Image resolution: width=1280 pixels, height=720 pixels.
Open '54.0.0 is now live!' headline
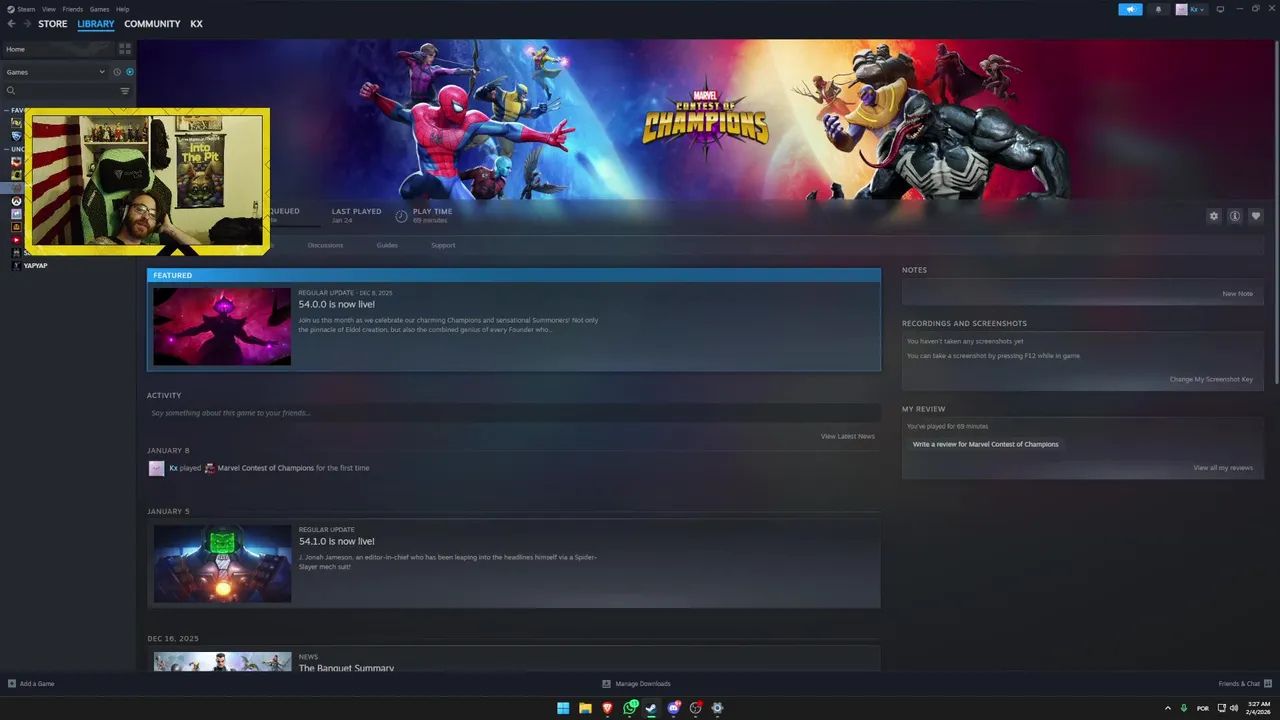pyautogui.click(x=336, y=304)
